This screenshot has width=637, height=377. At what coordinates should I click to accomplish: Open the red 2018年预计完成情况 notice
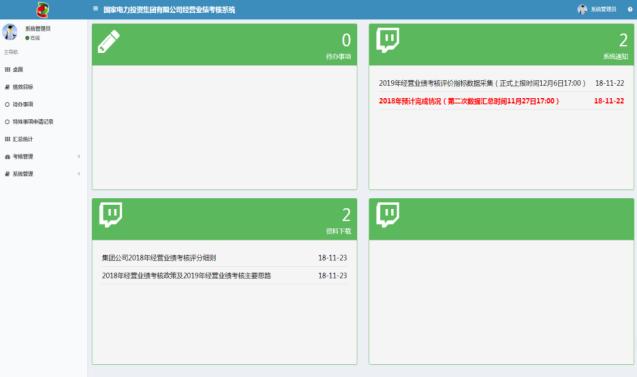pyautogui.click(x=501, y=101)
